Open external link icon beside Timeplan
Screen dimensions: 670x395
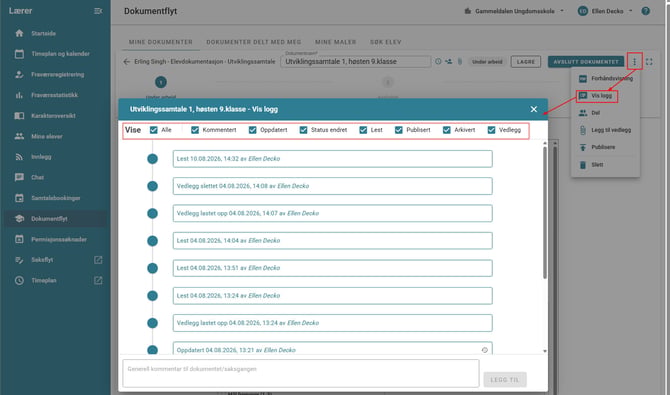[98, 280]
